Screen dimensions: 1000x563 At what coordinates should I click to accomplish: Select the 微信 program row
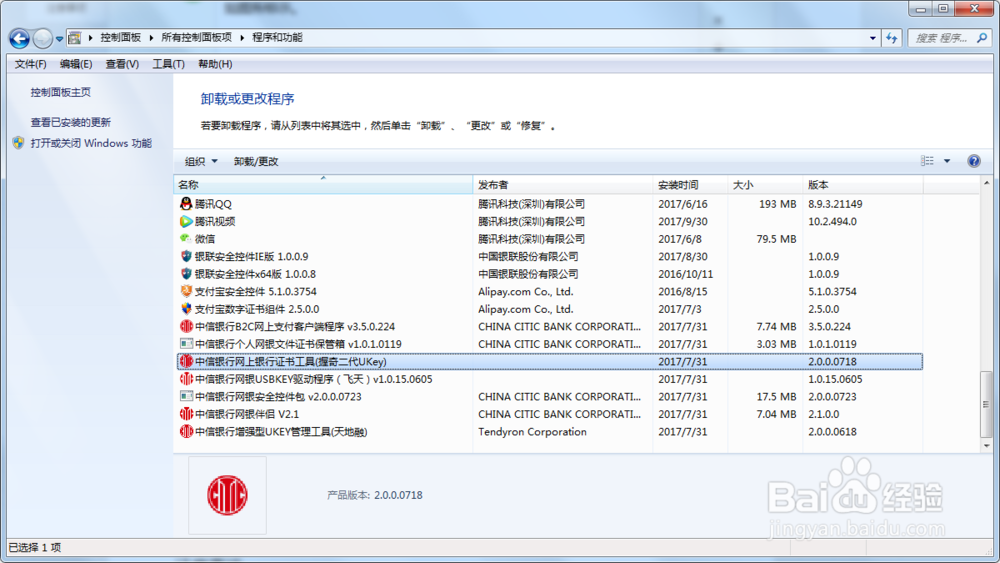click(550, 239)
